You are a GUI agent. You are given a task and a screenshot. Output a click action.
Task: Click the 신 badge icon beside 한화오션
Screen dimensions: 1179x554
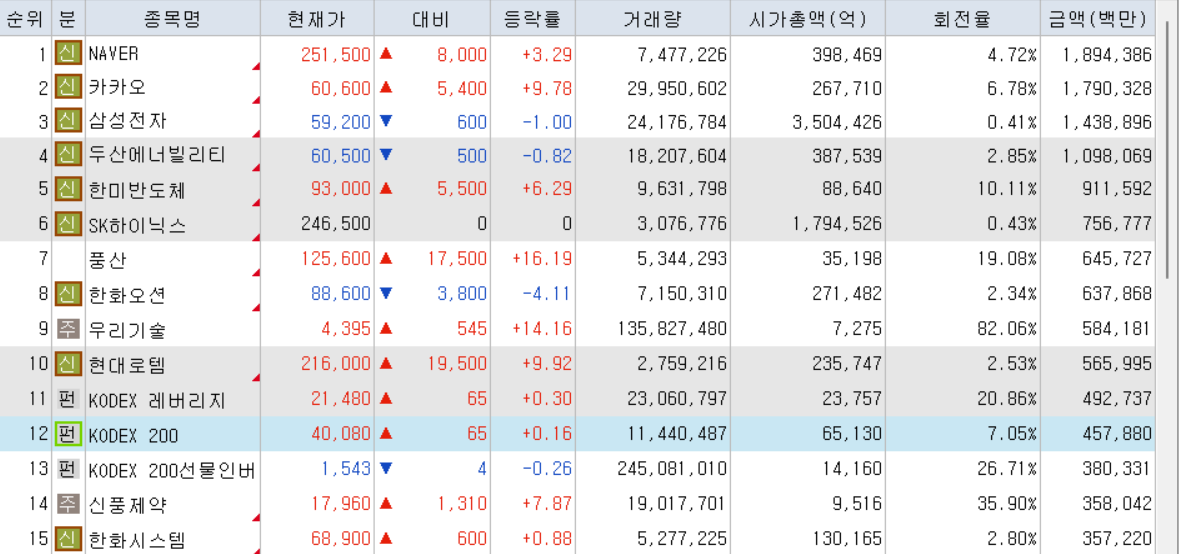click(68, 293)
